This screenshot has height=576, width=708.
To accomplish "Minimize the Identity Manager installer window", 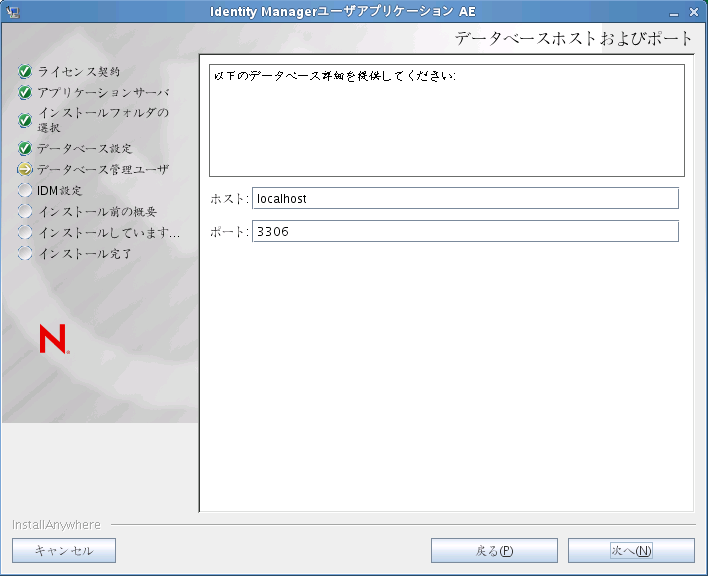I will 674,13.
